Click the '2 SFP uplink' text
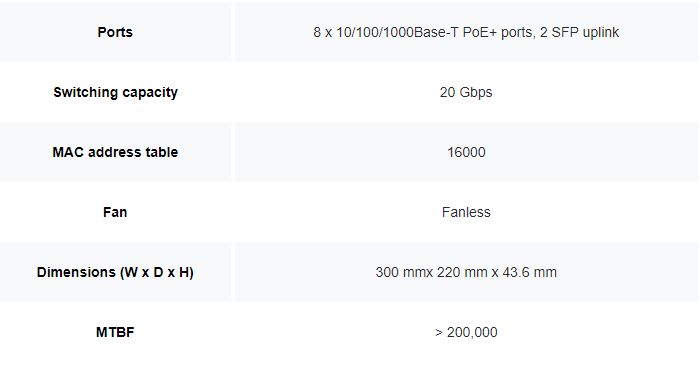 [579, 33]
